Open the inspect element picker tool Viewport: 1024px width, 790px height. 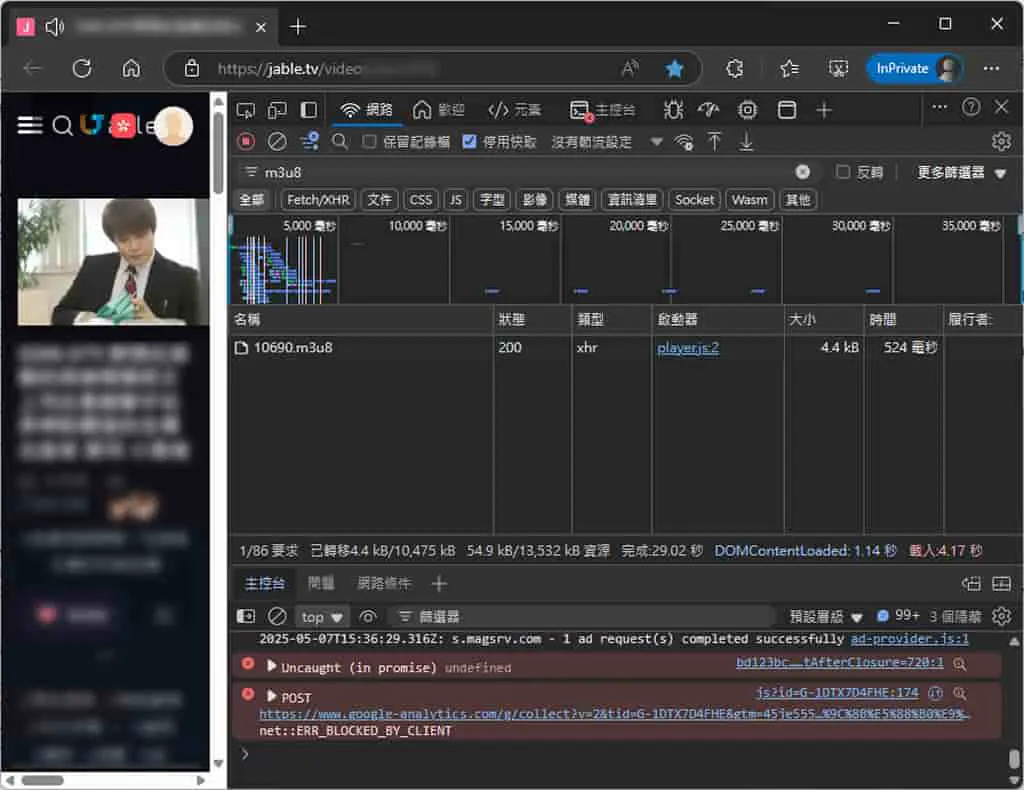tap(246, 110)
